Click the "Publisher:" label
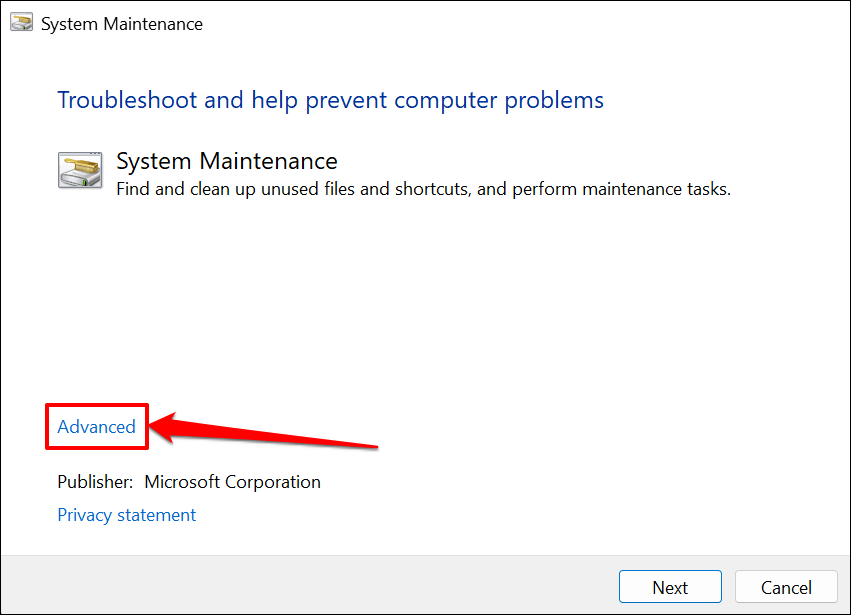 pyautogui.click(x=95, y=482)
